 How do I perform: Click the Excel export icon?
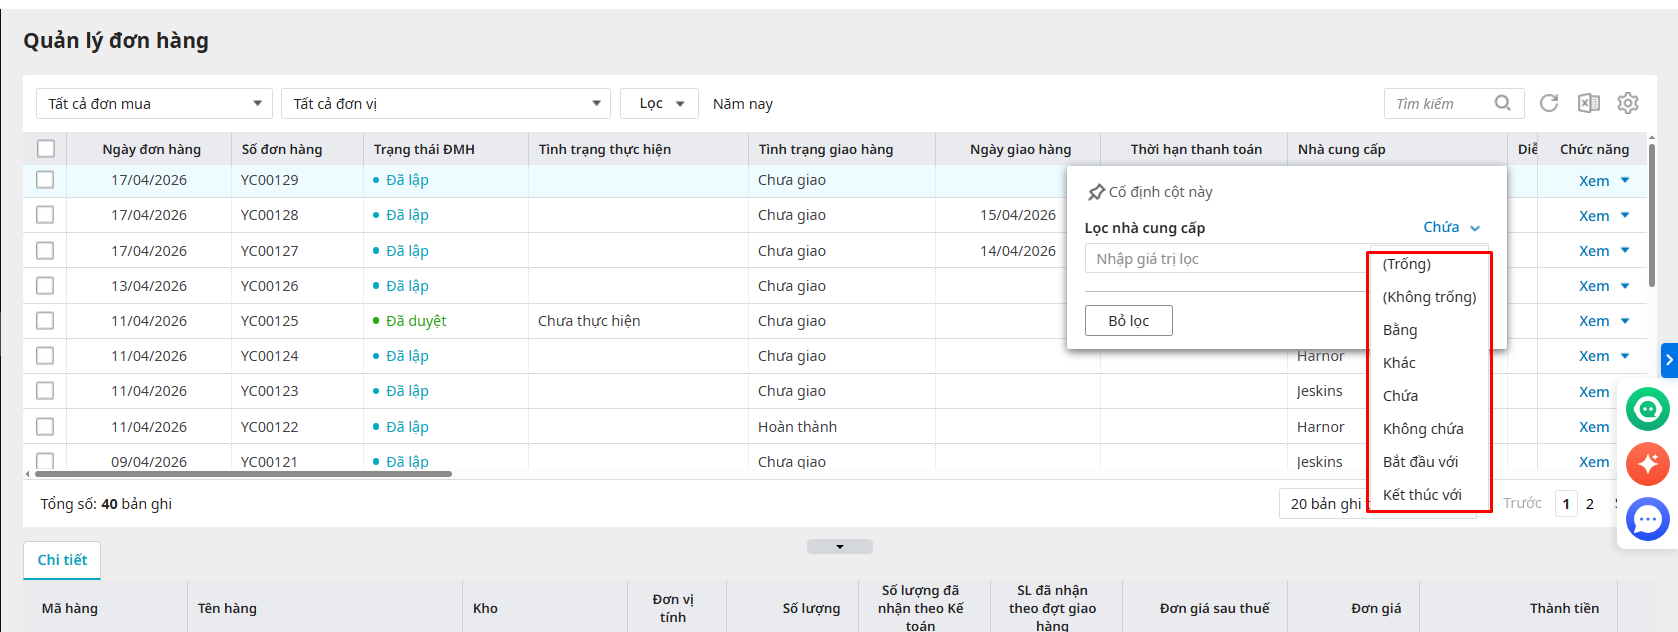pos(1588,103)
